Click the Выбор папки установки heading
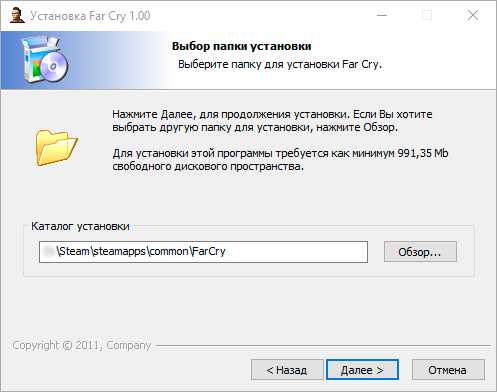Image resolution: width=497 pixels, height=392 pixels. [242, 46]
